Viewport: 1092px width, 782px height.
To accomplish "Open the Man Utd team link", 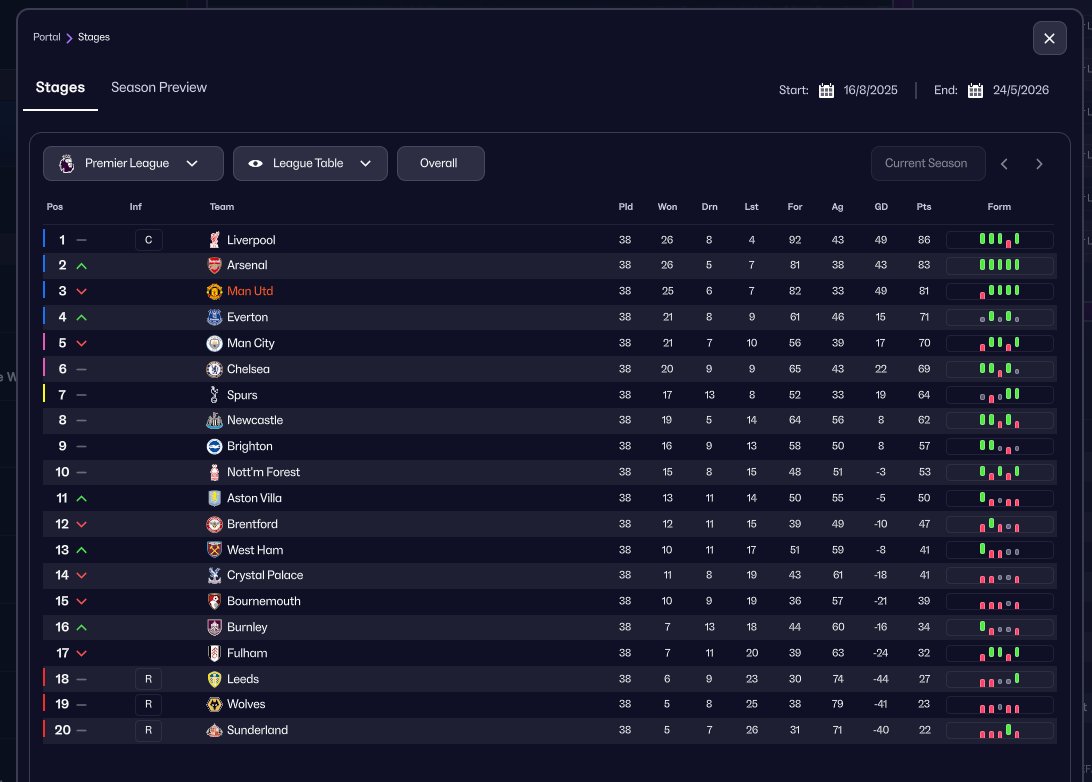I will tap(250, 291).
